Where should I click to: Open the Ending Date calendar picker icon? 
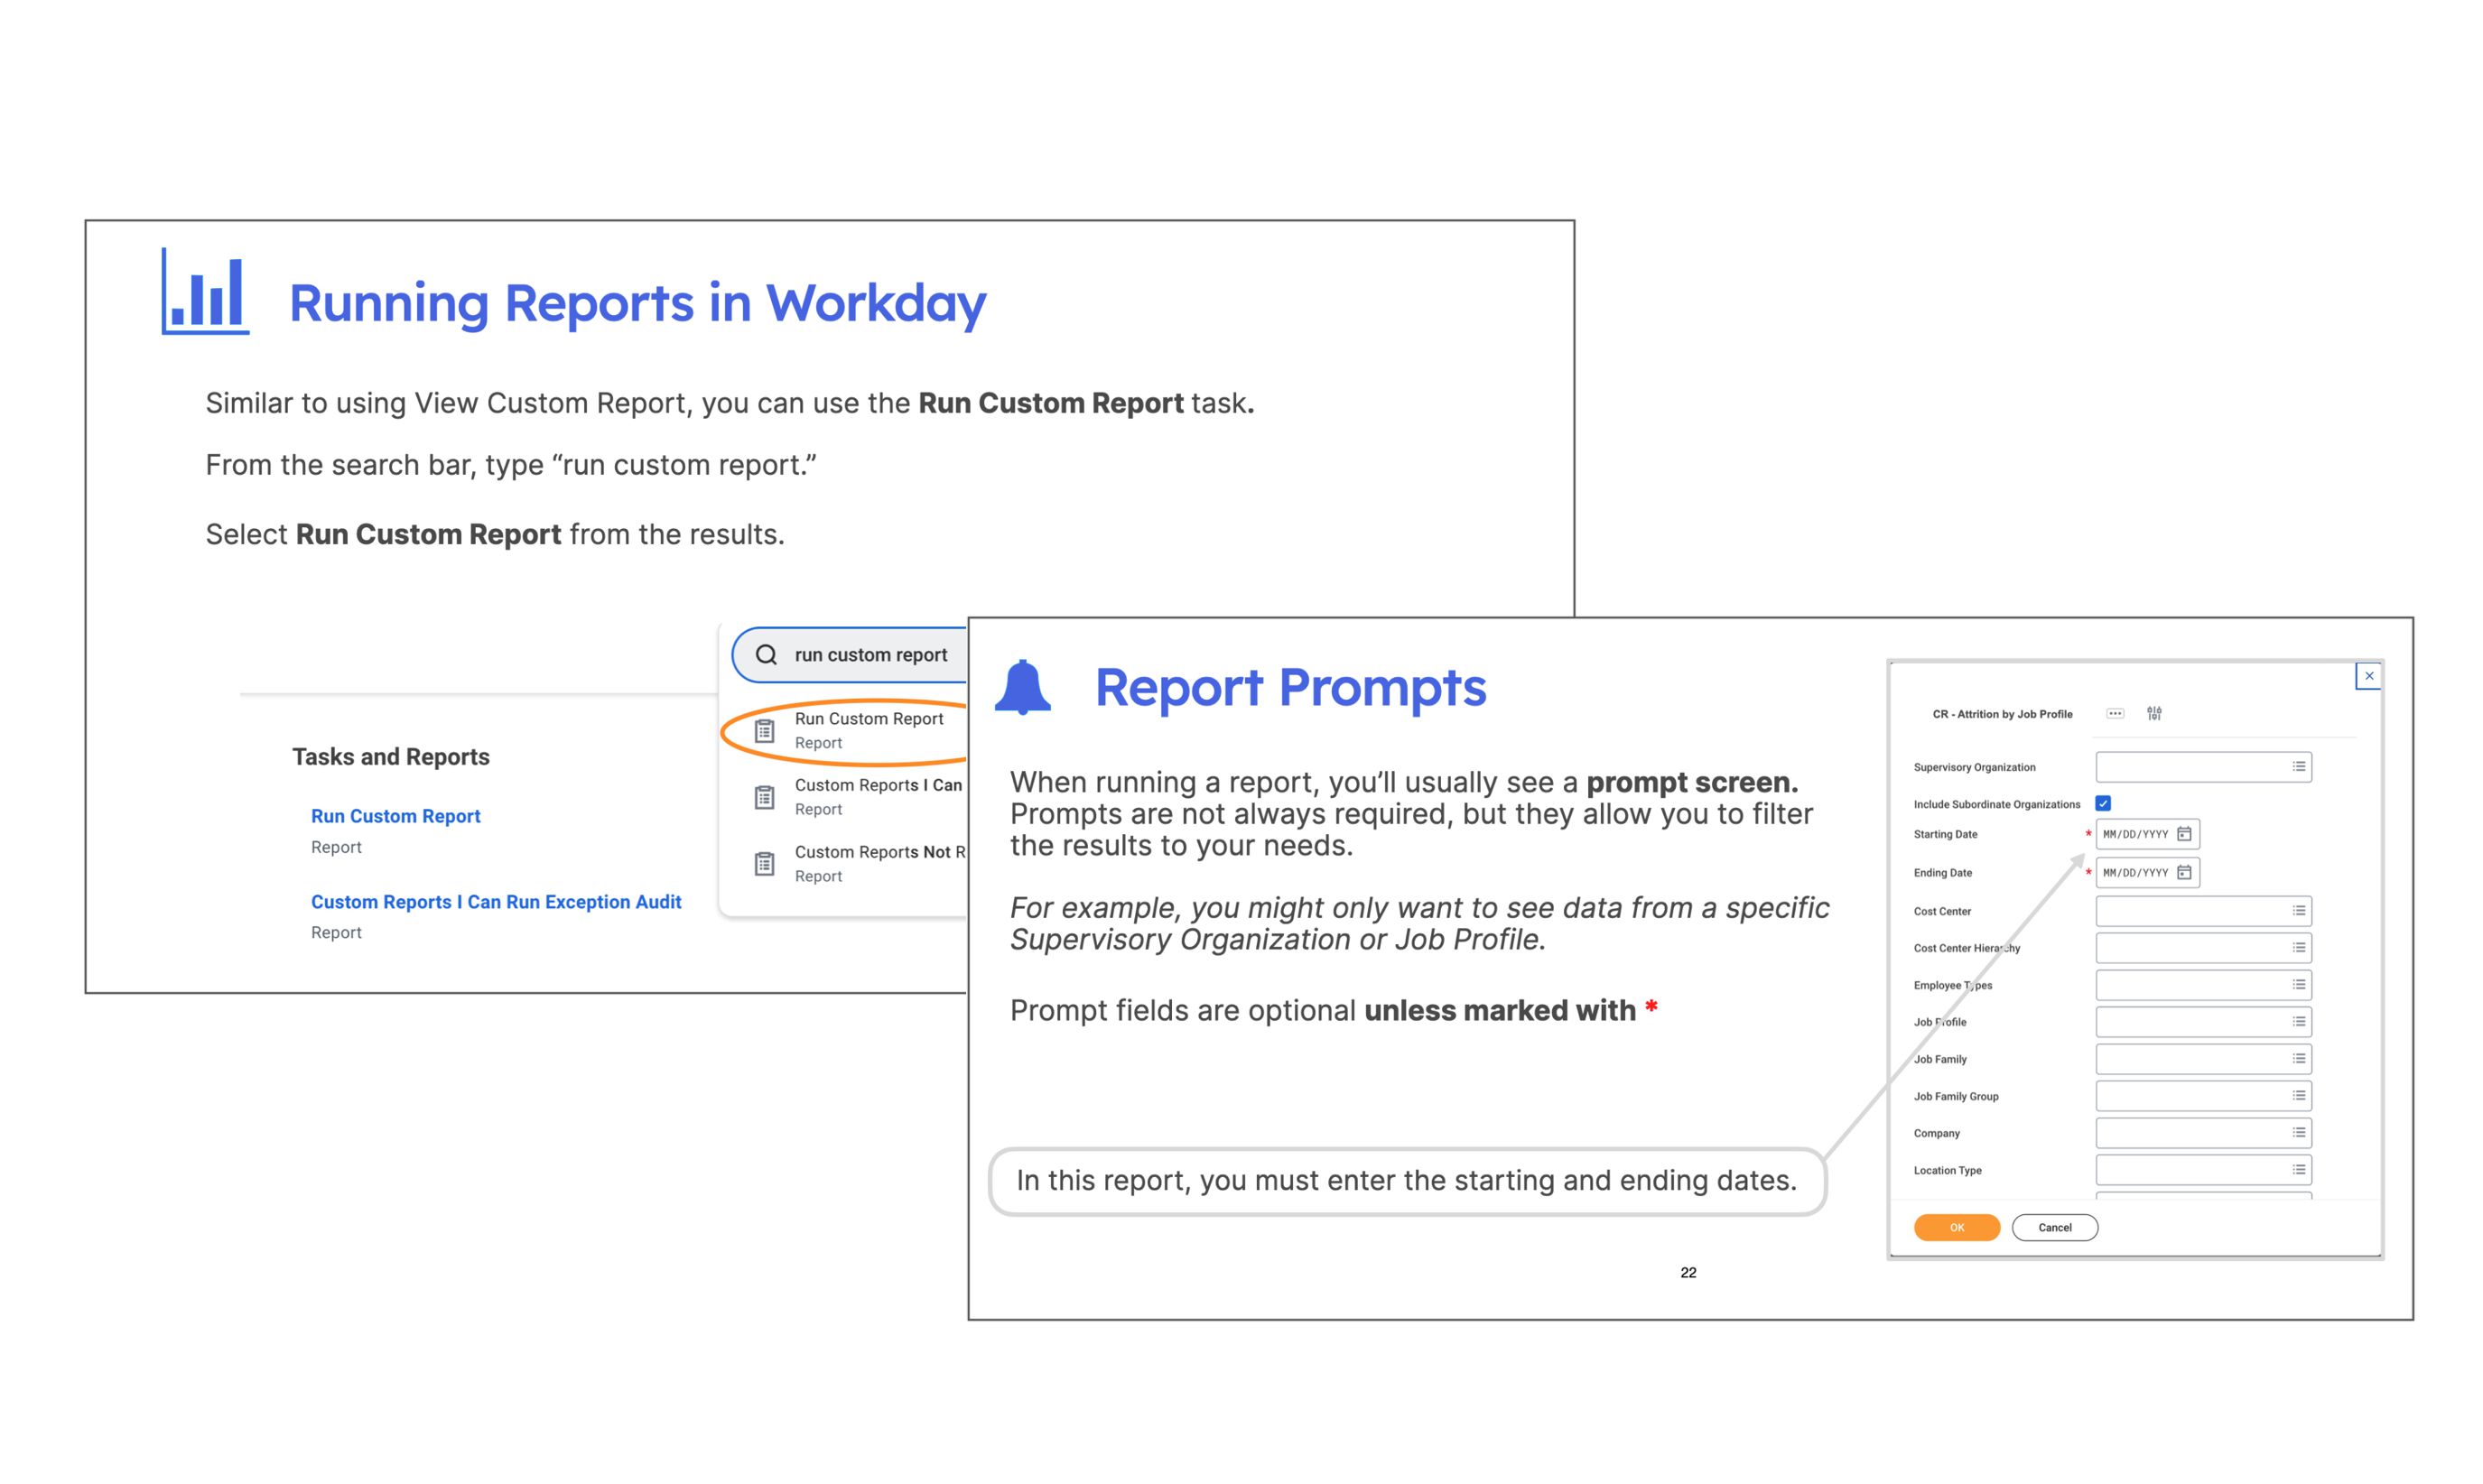[x=2184, y=873]
